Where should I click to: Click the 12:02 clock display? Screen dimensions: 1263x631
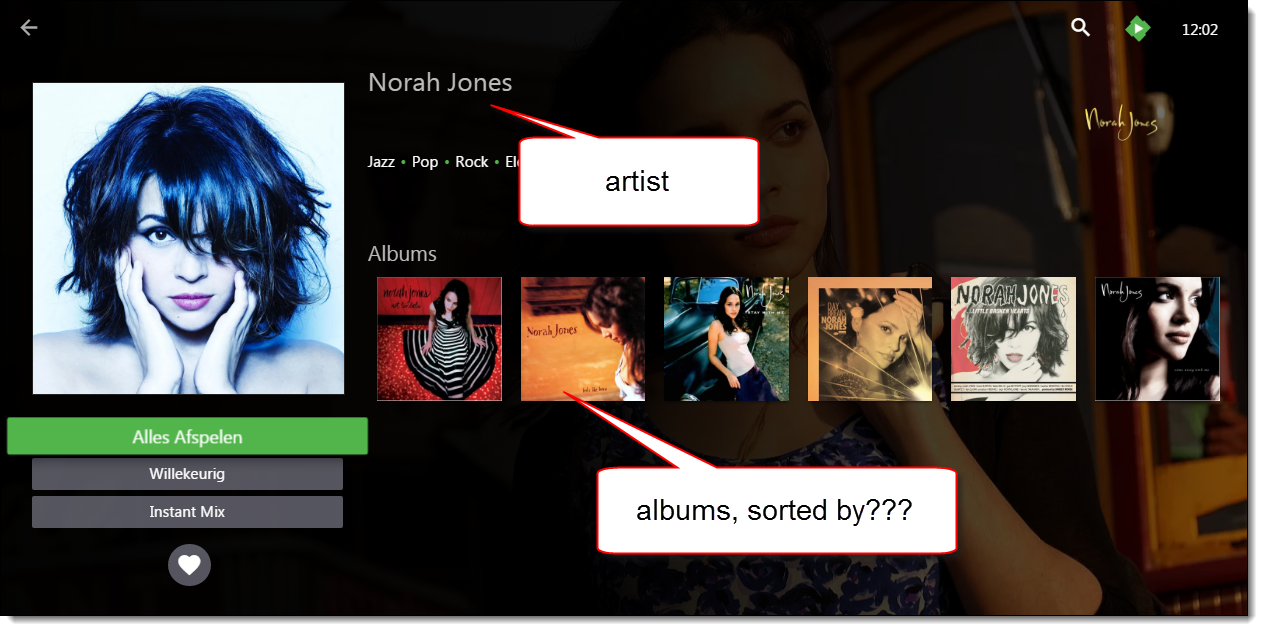(1200, 30)
